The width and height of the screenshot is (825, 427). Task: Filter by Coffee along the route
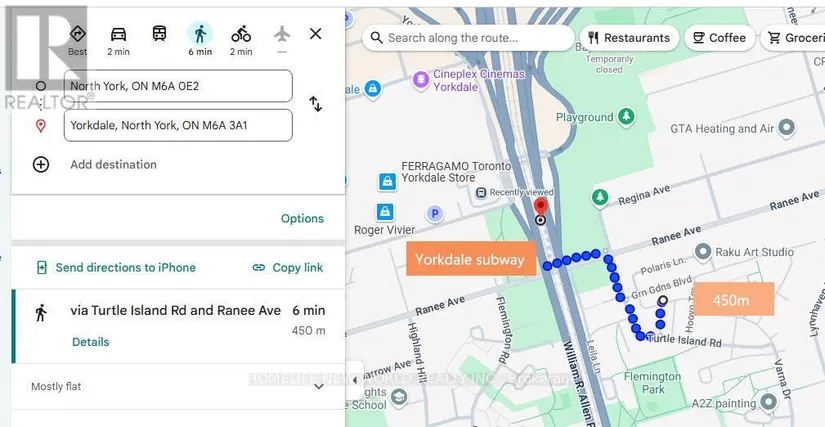coord(719,38)
